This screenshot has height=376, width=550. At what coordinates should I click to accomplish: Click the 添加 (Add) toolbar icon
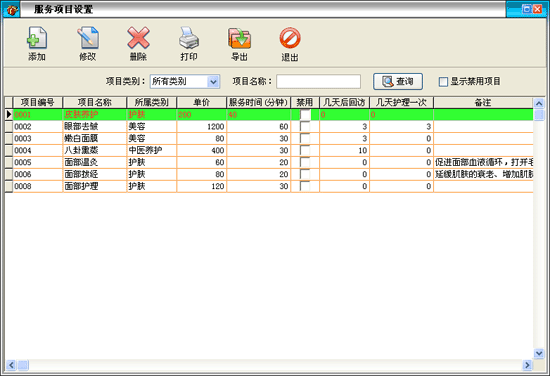[x=37, y=38]
